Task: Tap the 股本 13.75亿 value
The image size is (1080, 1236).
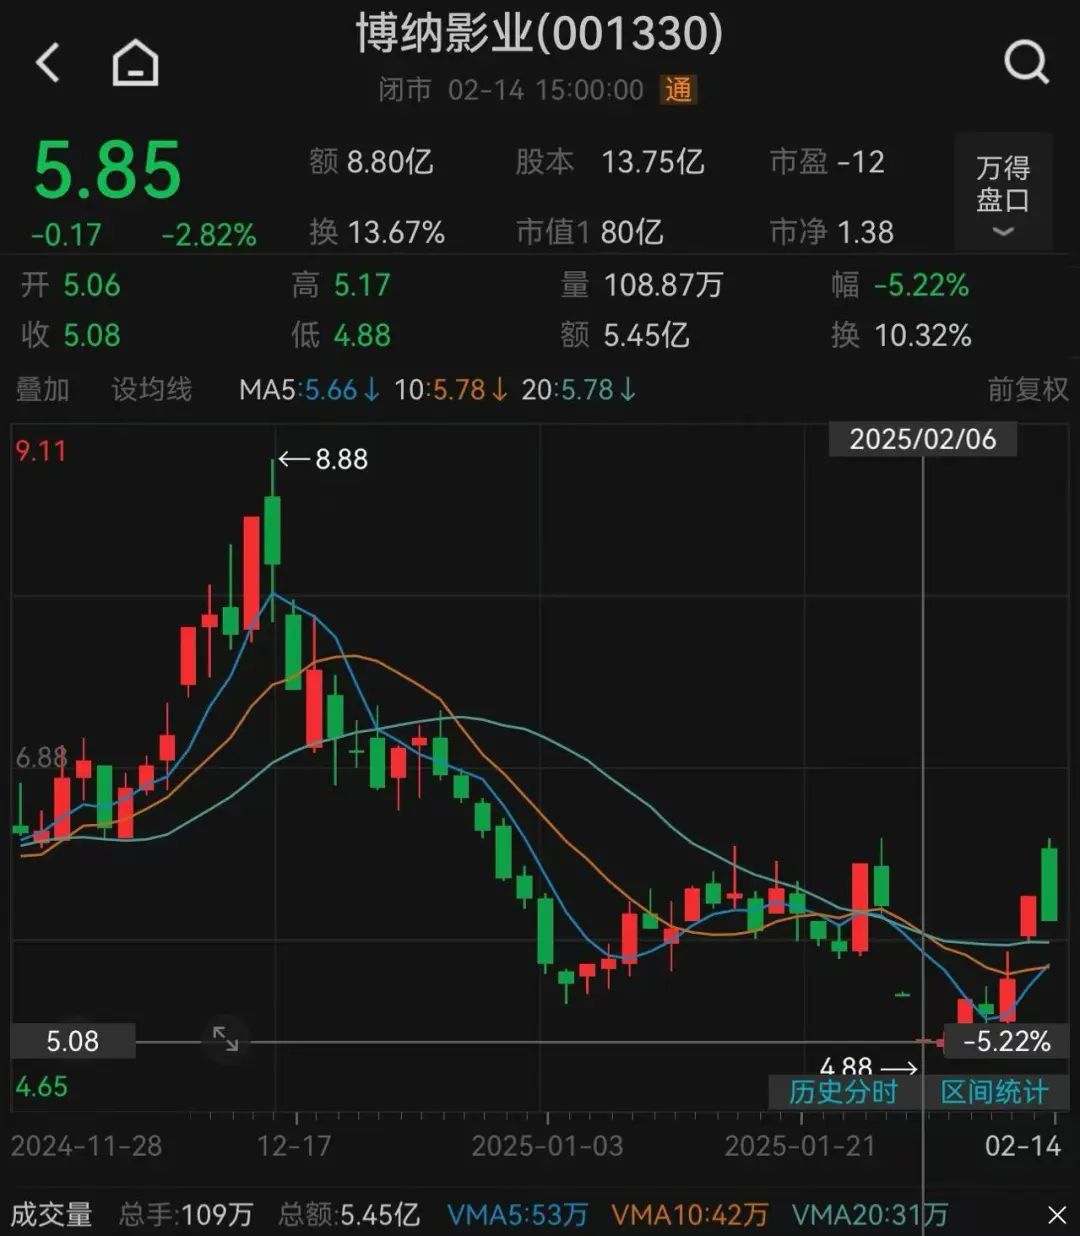Action: [x=610, y=162]
